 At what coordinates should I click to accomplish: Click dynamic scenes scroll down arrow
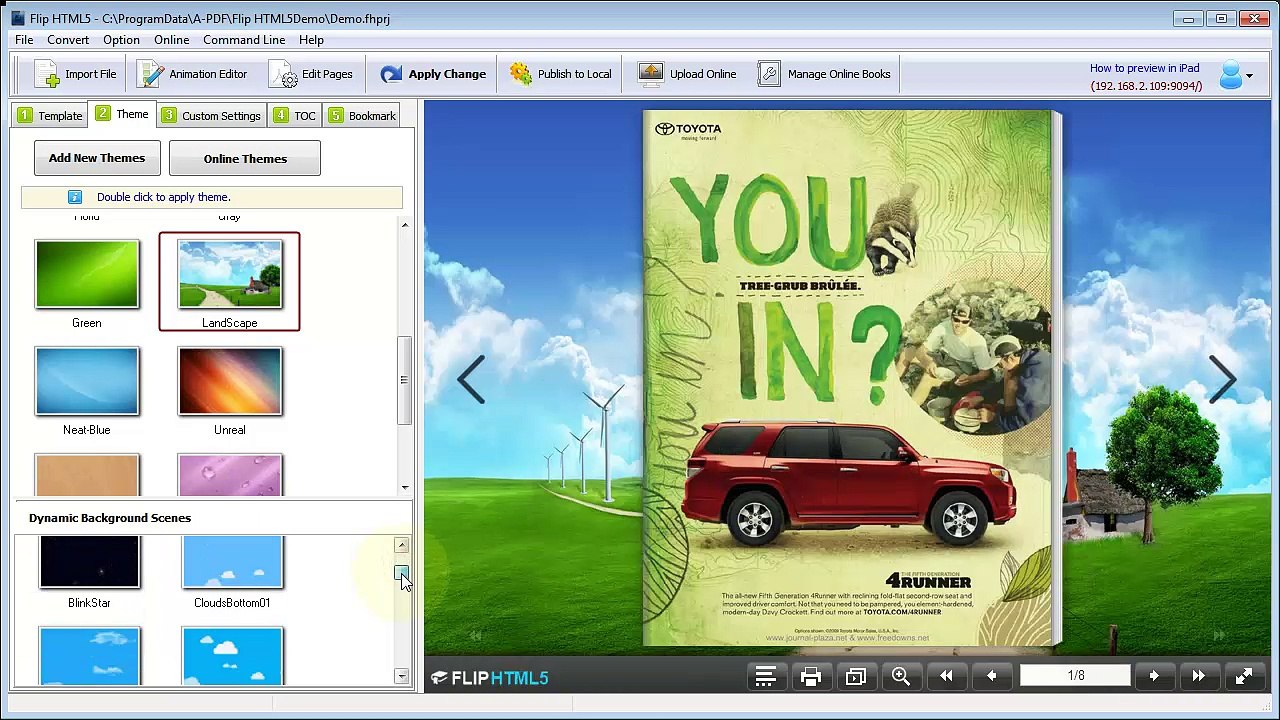(401, 677)
